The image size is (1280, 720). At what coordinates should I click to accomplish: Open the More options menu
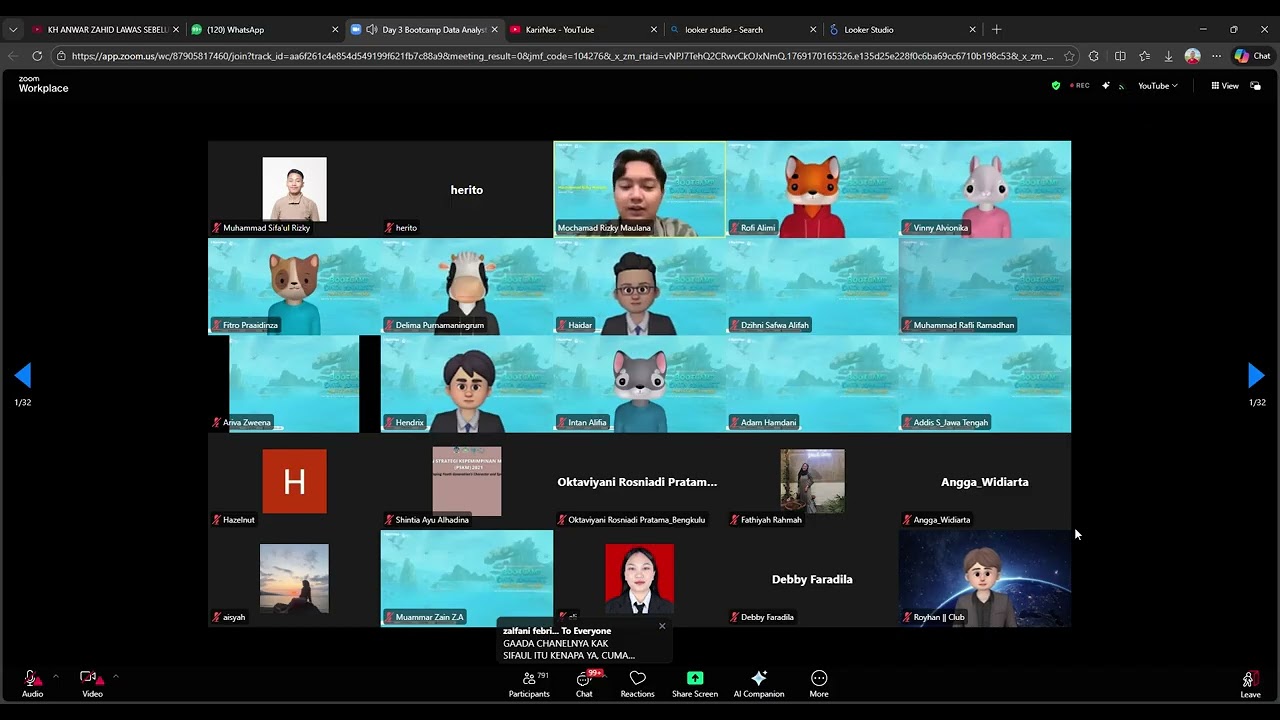tap(819, 684)
